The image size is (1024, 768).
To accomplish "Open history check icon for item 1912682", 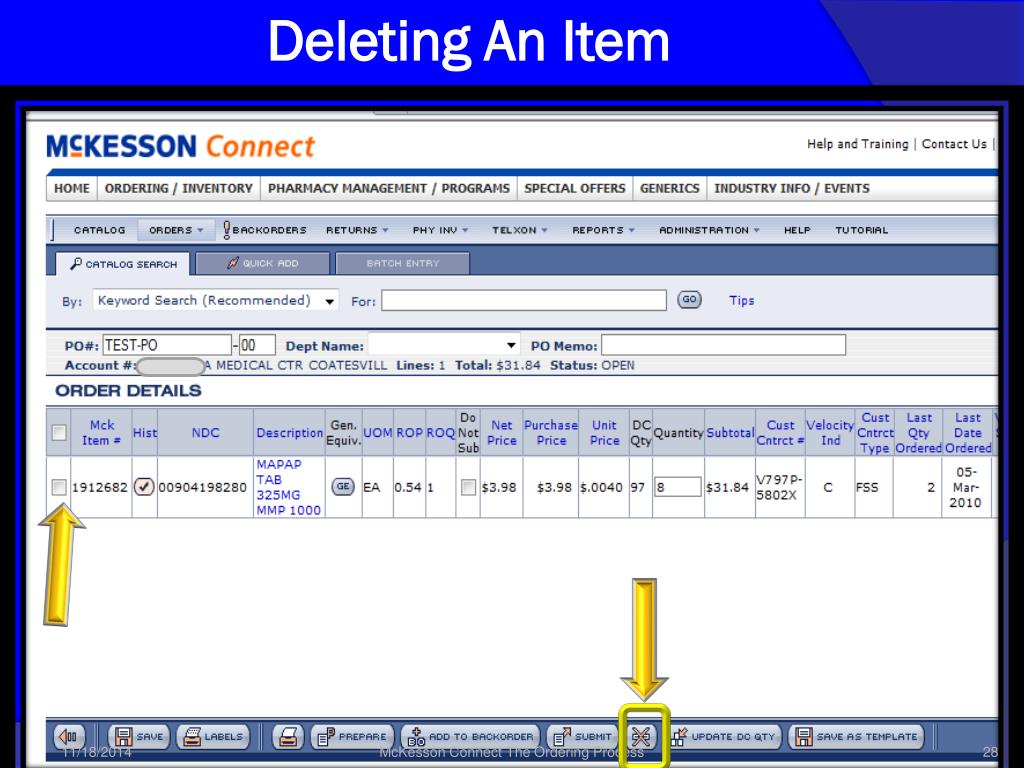I will click(x=144, y=487).
